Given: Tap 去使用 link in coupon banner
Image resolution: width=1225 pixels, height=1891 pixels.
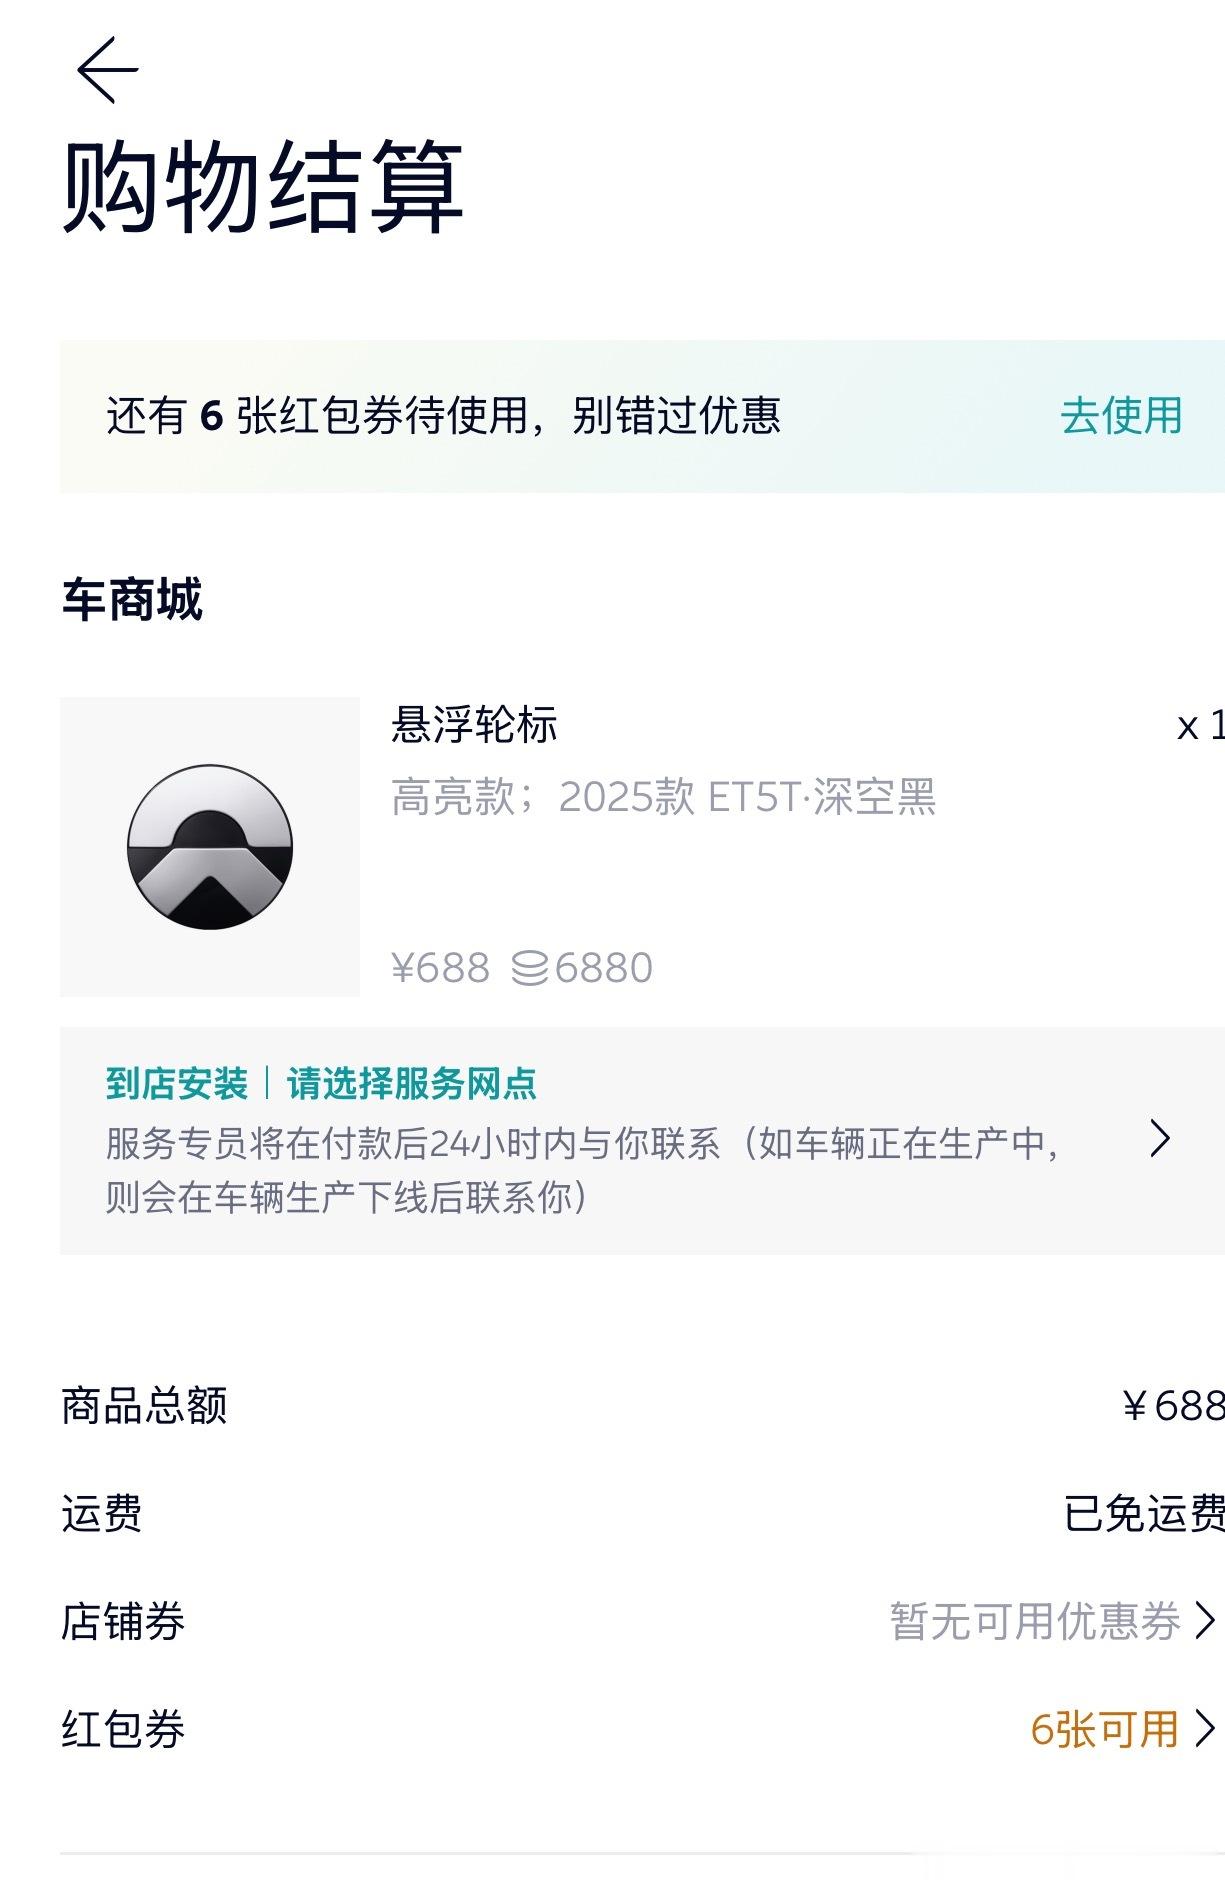Looking at the screenshot, I should (x=1121, y=415).
